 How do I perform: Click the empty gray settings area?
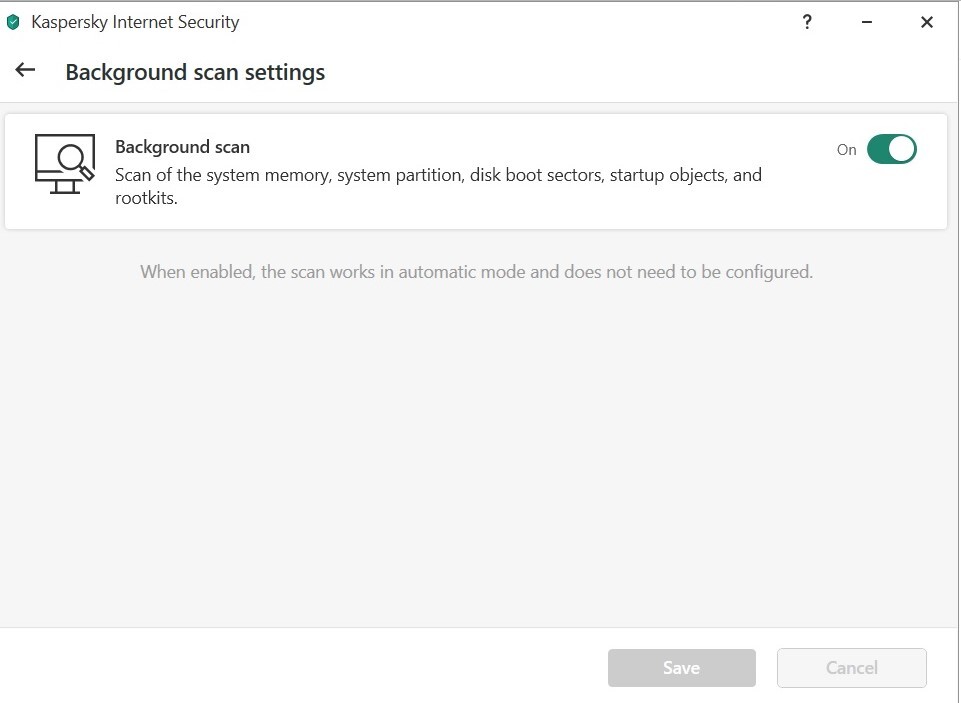tap(480, 450)
